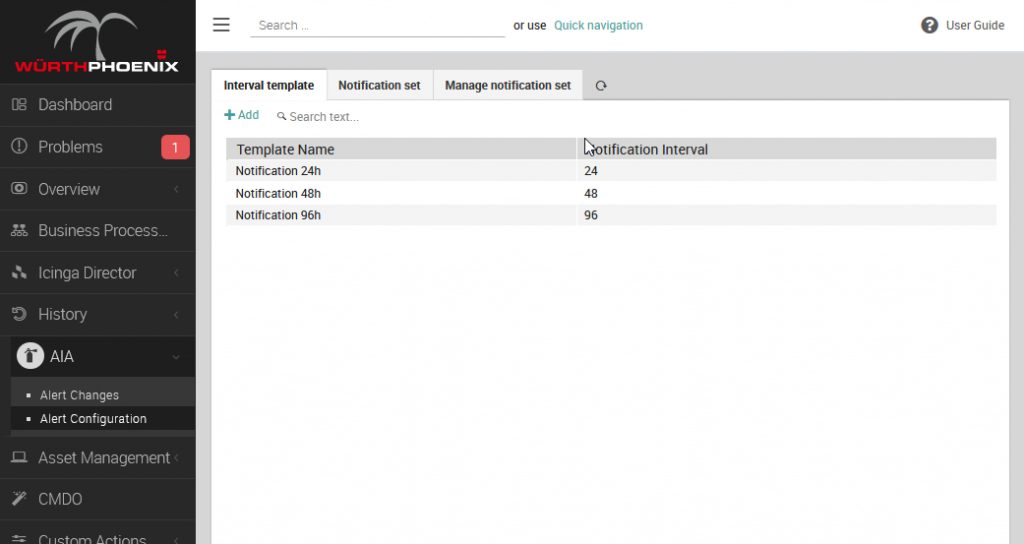The width and height of the screenshot is (1024, 544).
Task: Add a new interval template
Action: tap(242, 115)
